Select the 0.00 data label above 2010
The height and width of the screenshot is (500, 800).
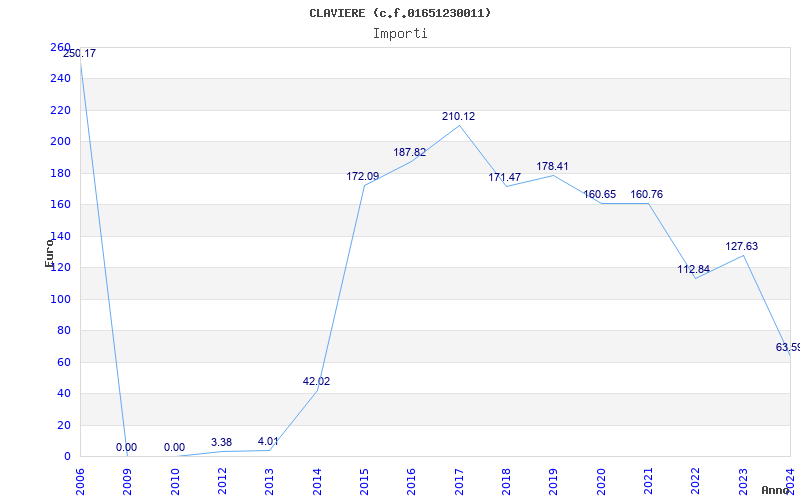174,447
